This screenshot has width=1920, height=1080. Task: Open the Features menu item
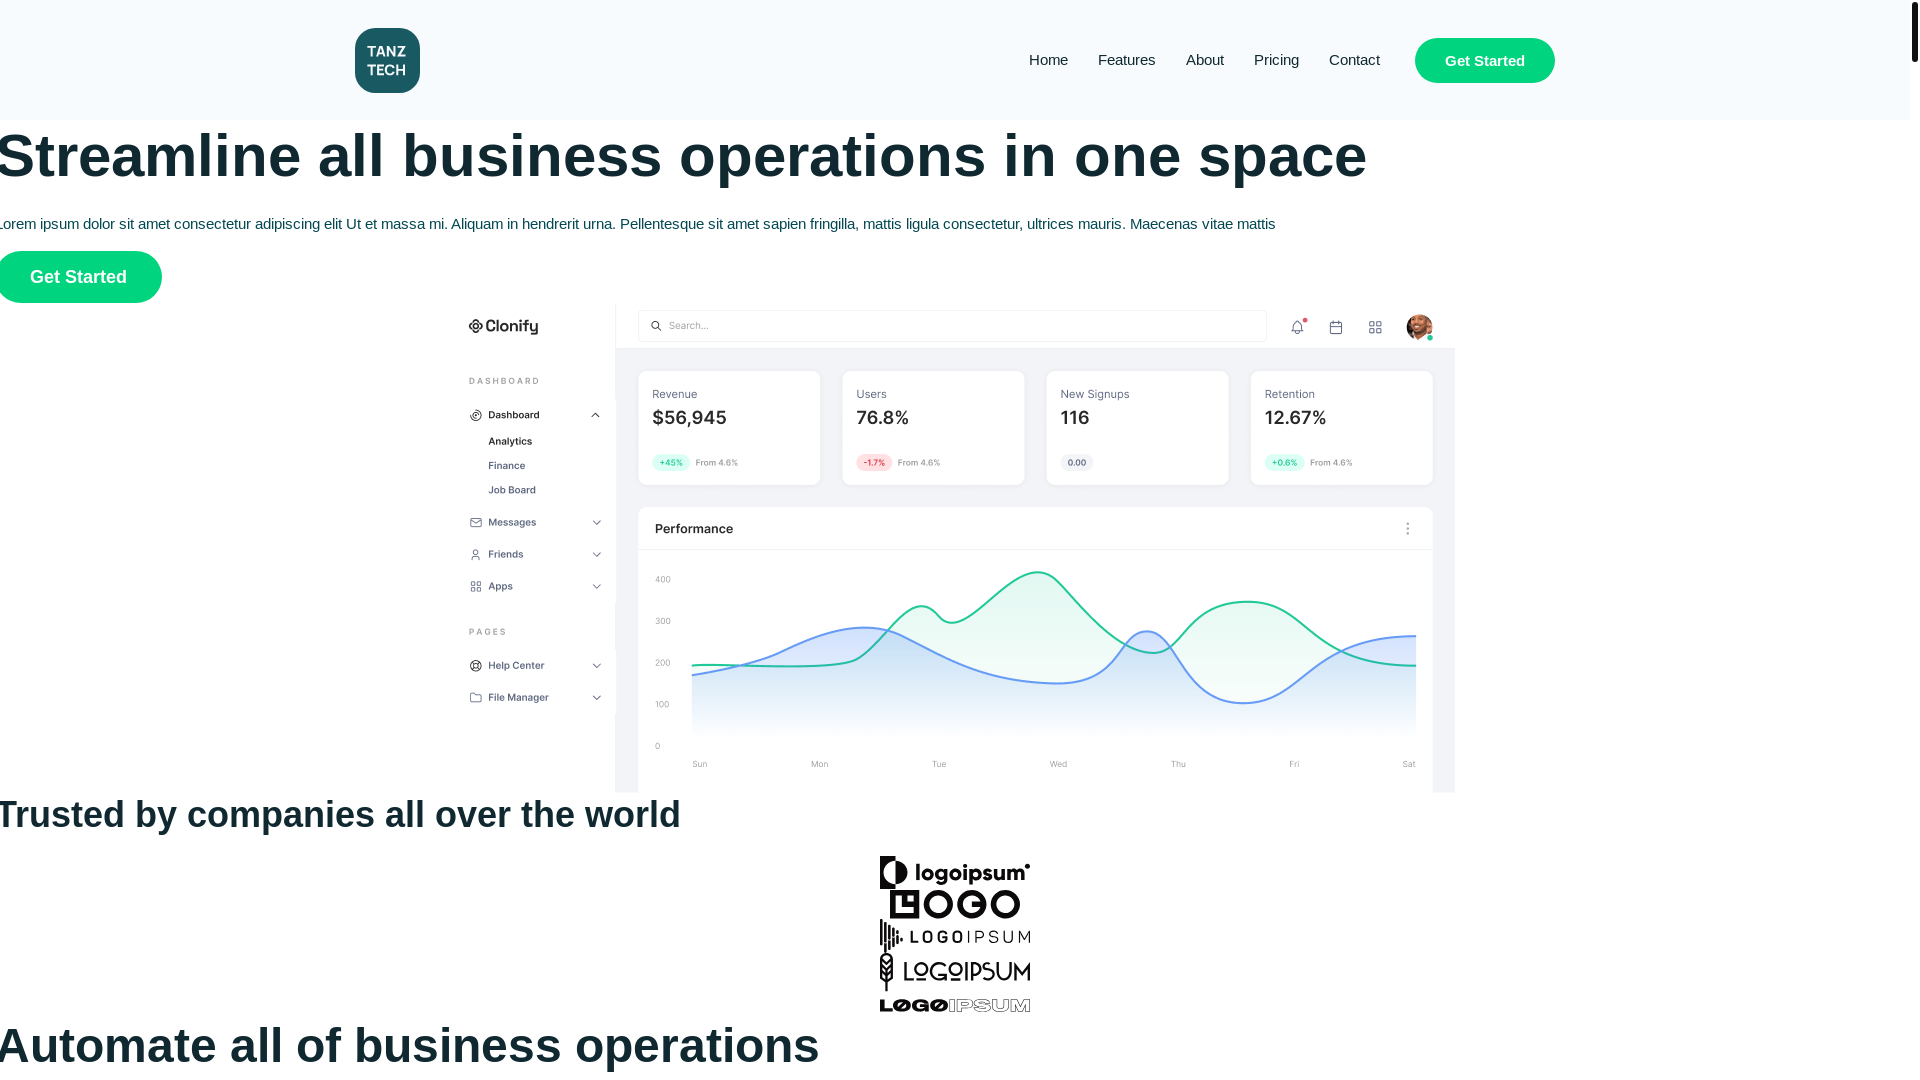pos(1126,60)
